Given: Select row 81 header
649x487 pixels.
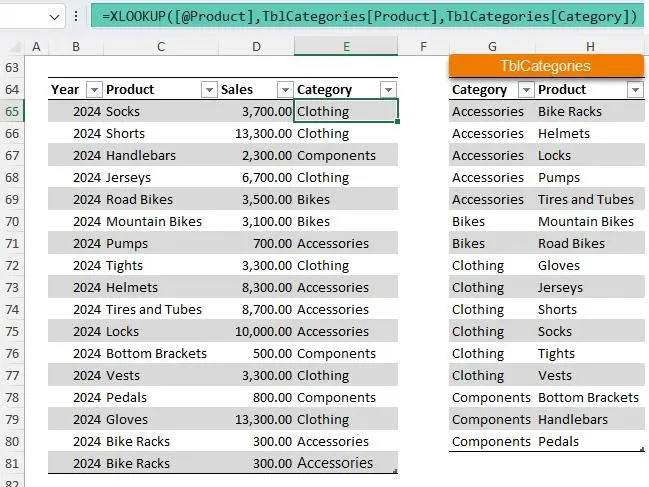Looking at the screenshot, I should 12,463.
